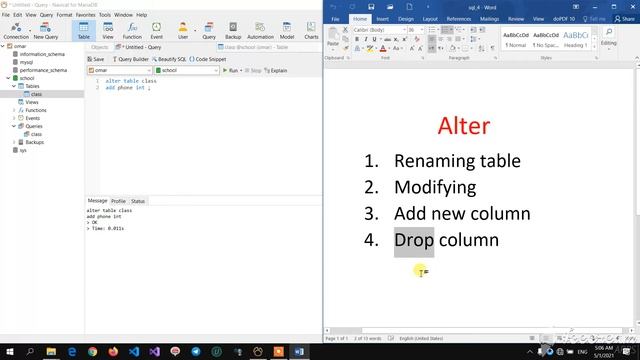640x360 pixels.
Task: Click the Share button in Word
Action: [x=625, y=19]
